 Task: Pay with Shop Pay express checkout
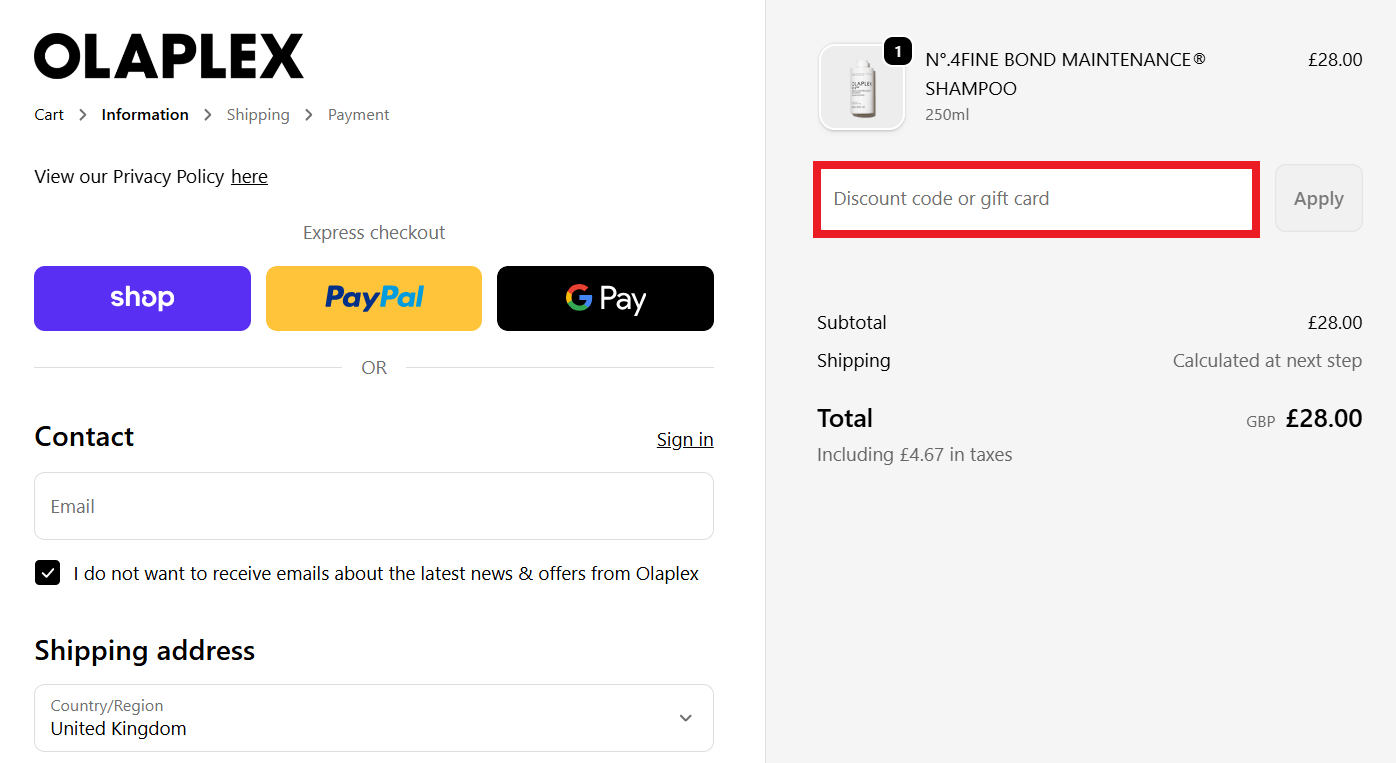[142, 298]
